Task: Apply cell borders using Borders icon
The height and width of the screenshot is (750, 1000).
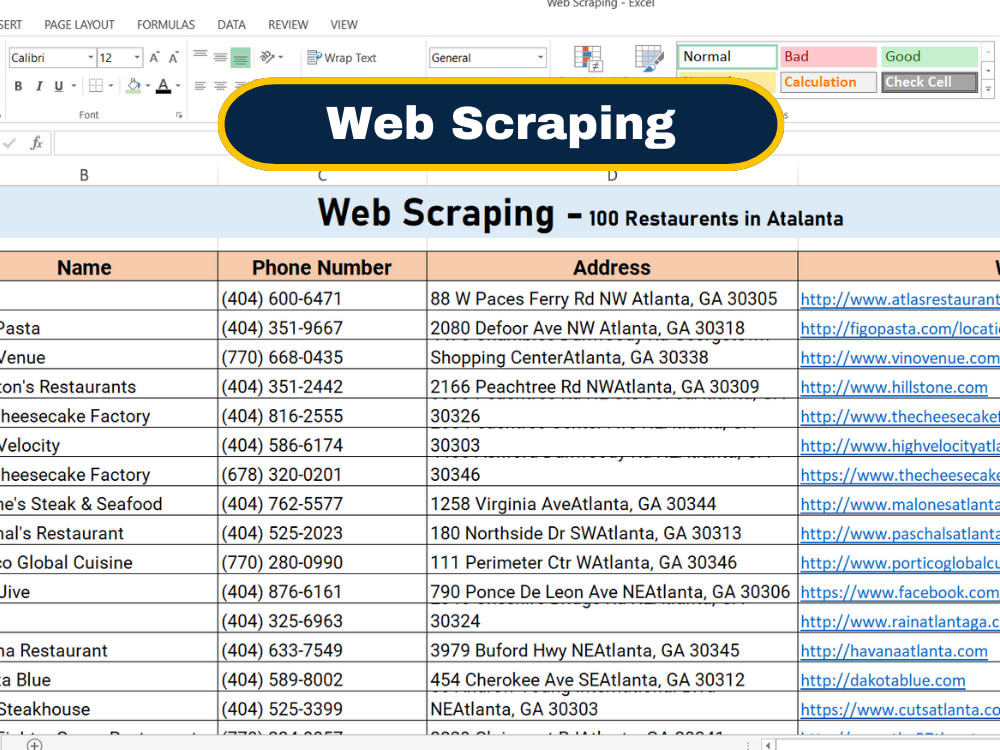Action: pos(96,85)
